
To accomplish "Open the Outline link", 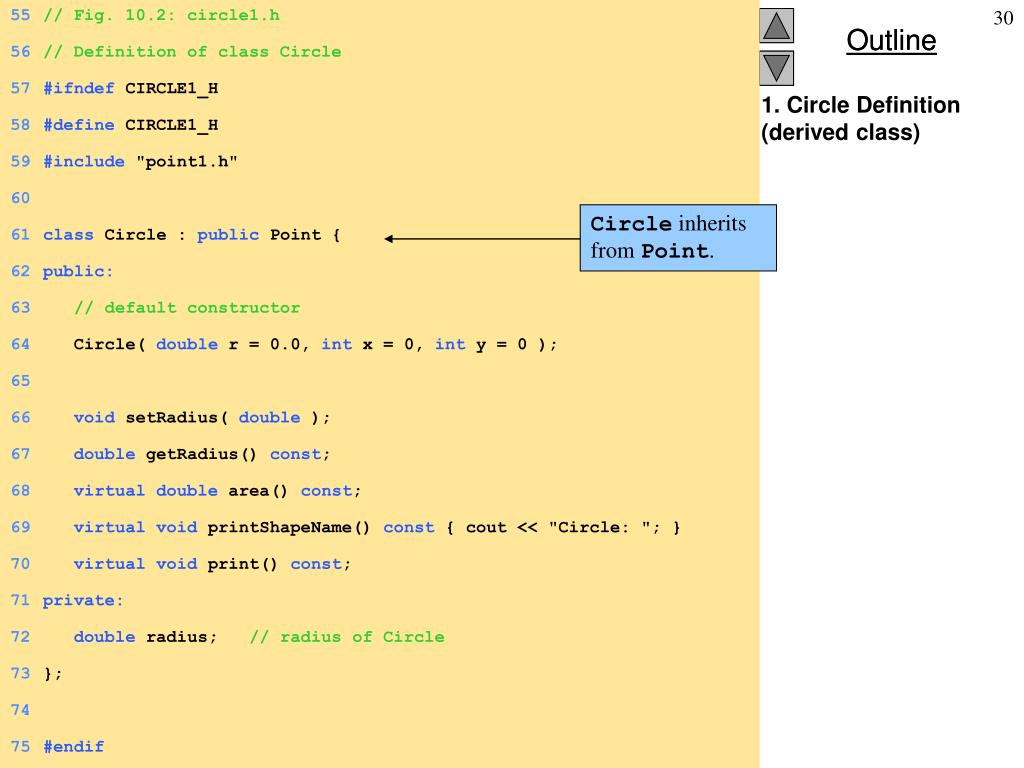I will [891, 40].
